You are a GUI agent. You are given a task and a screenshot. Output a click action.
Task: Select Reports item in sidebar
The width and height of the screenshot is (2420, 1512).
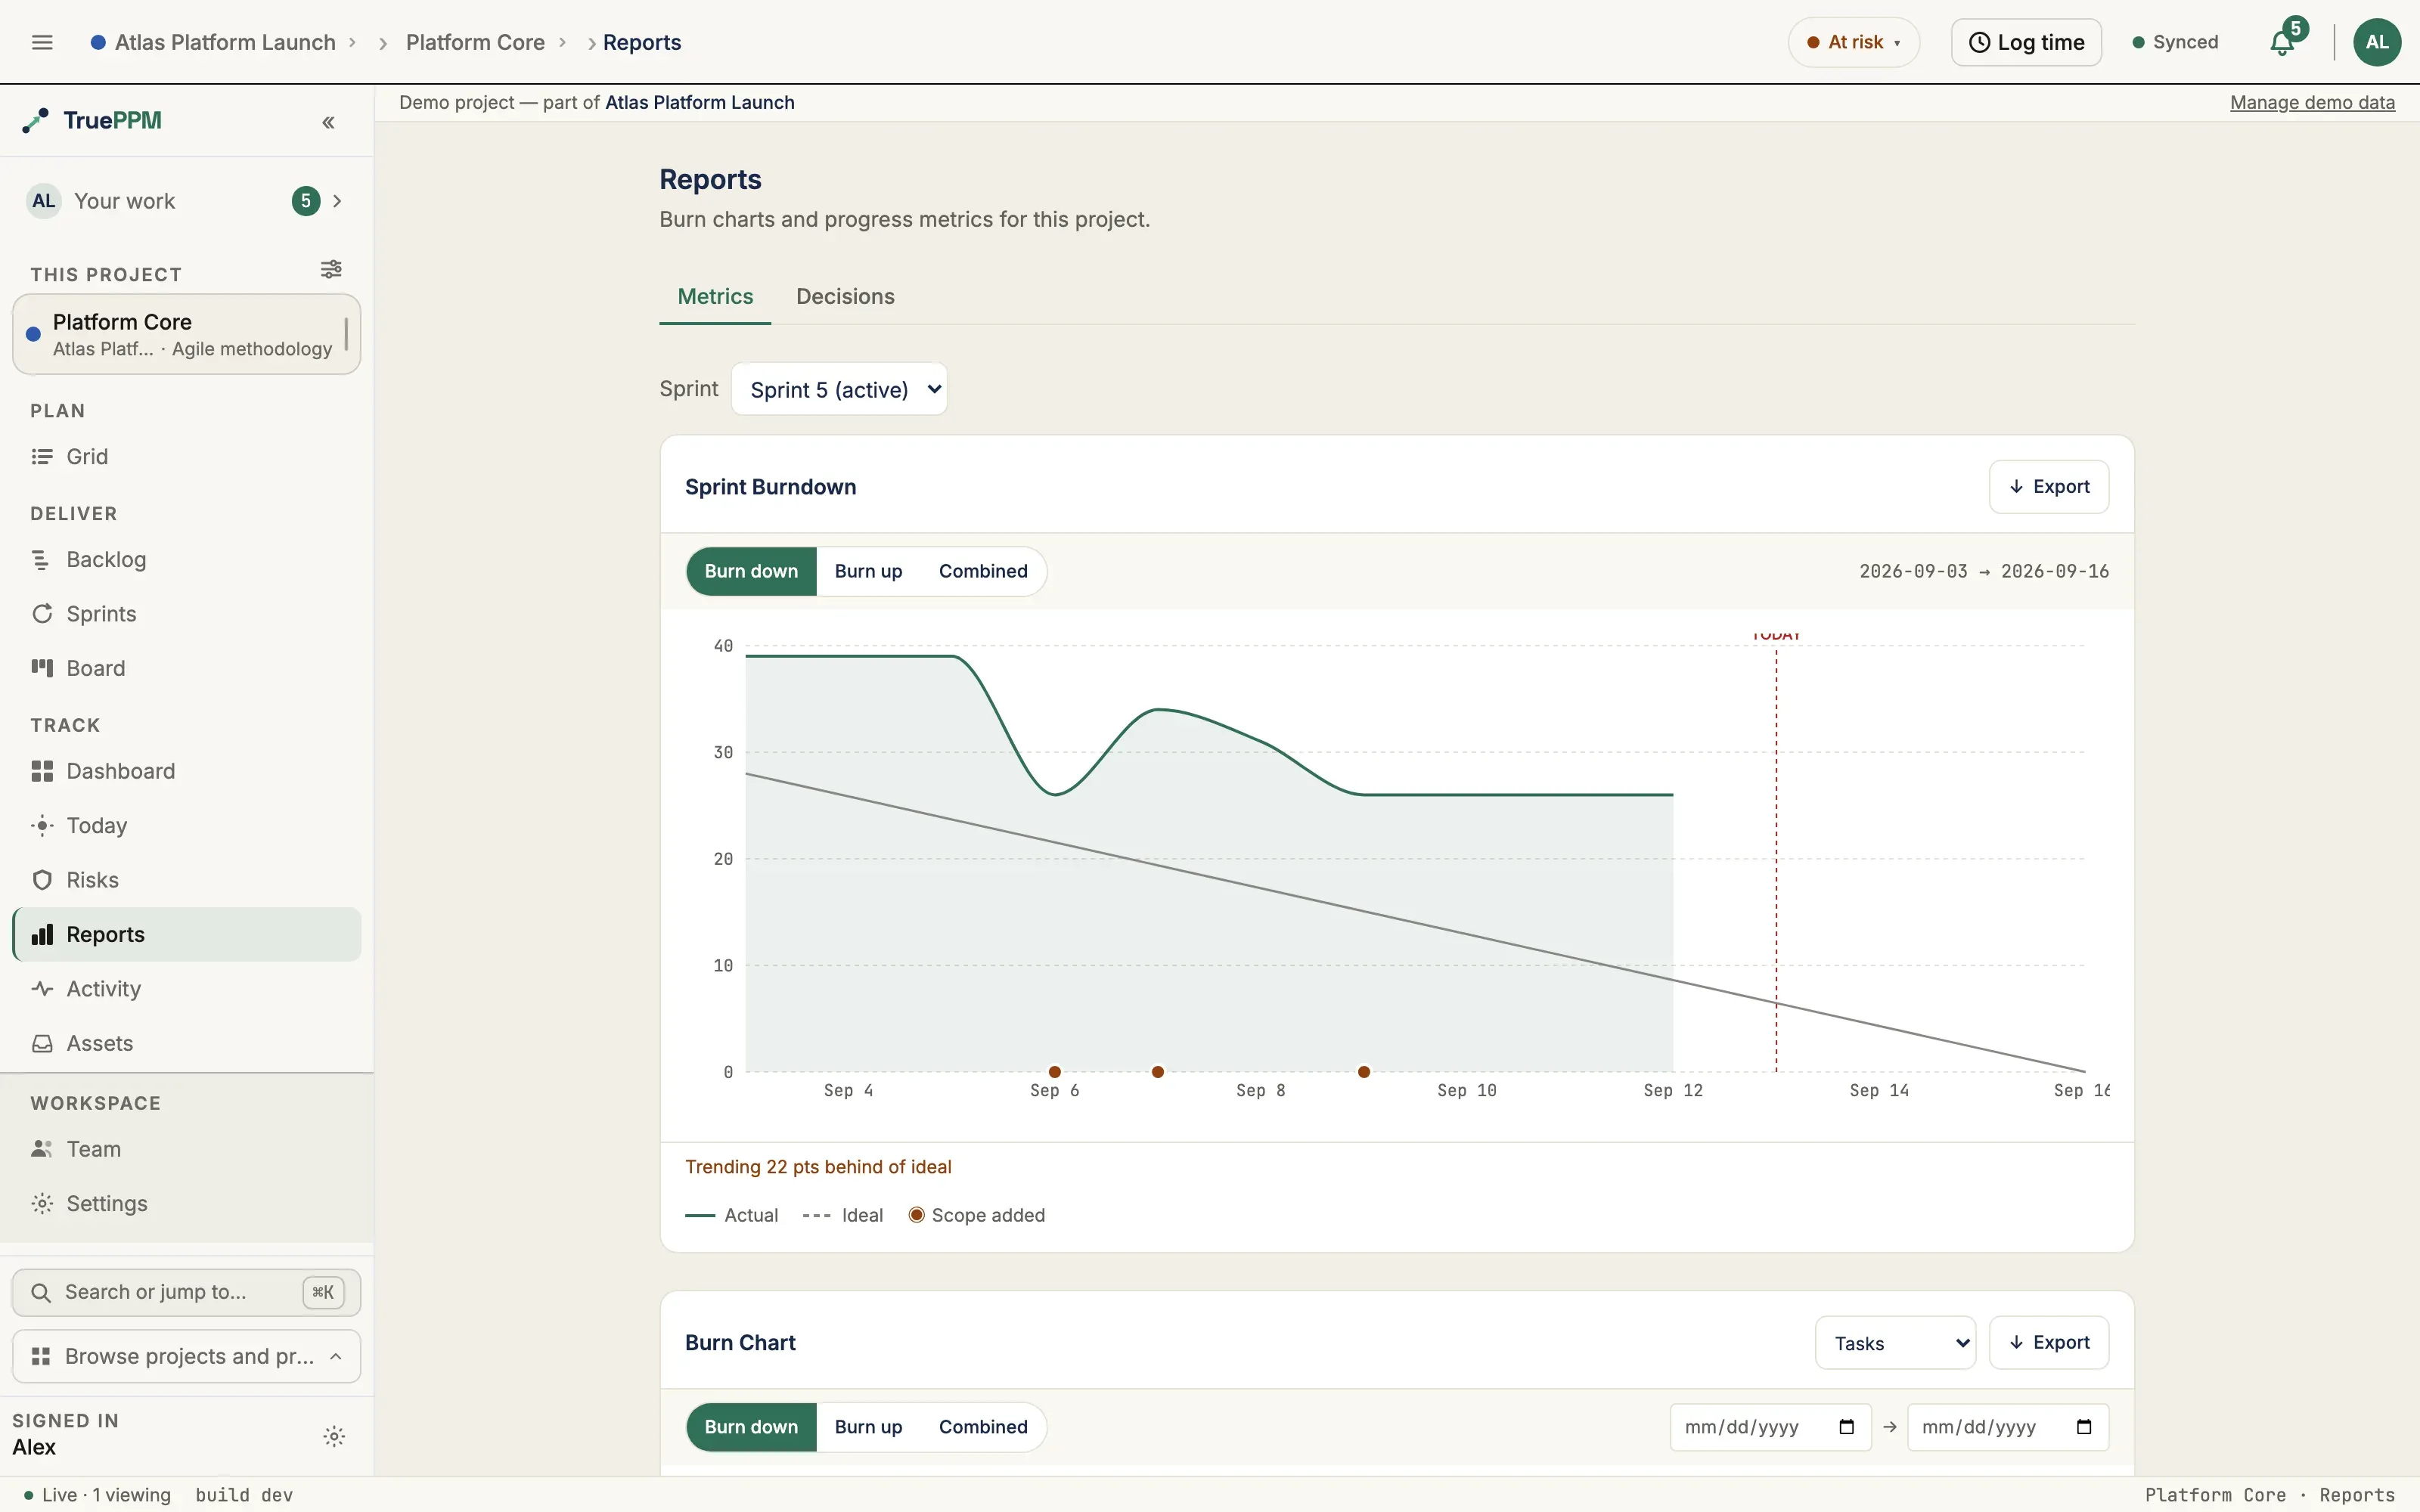pos(187,934)
